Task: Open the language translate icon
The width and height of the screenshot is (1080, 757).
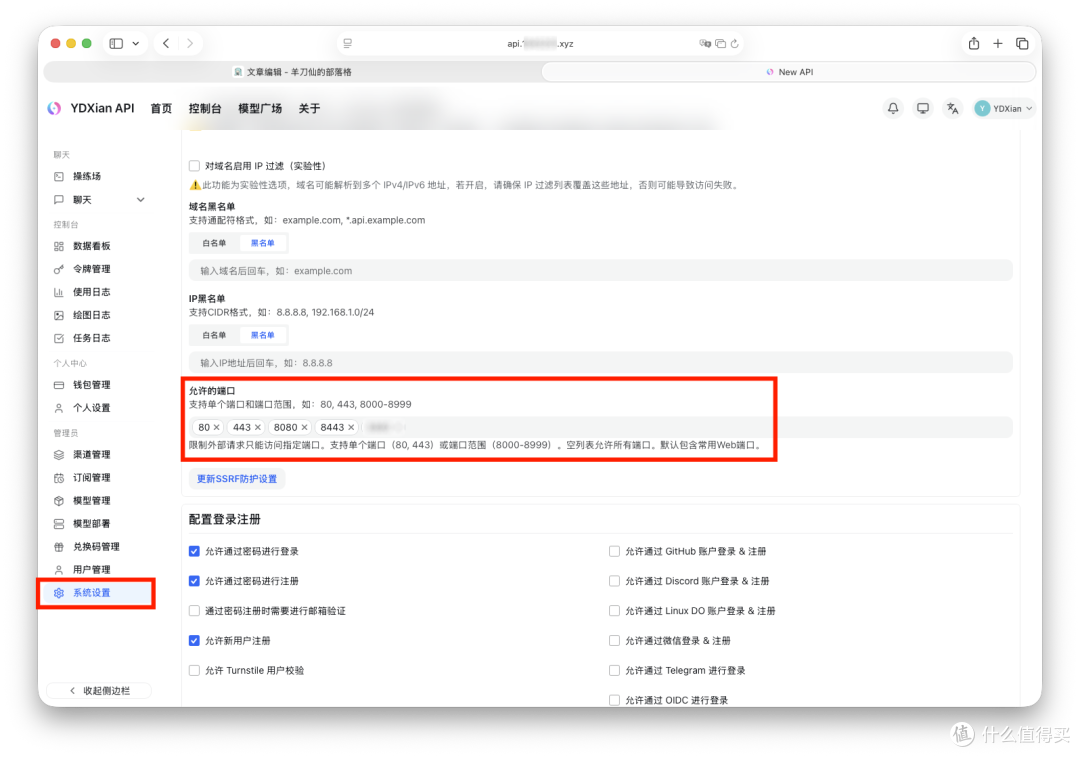Action: tap(953, 108)
